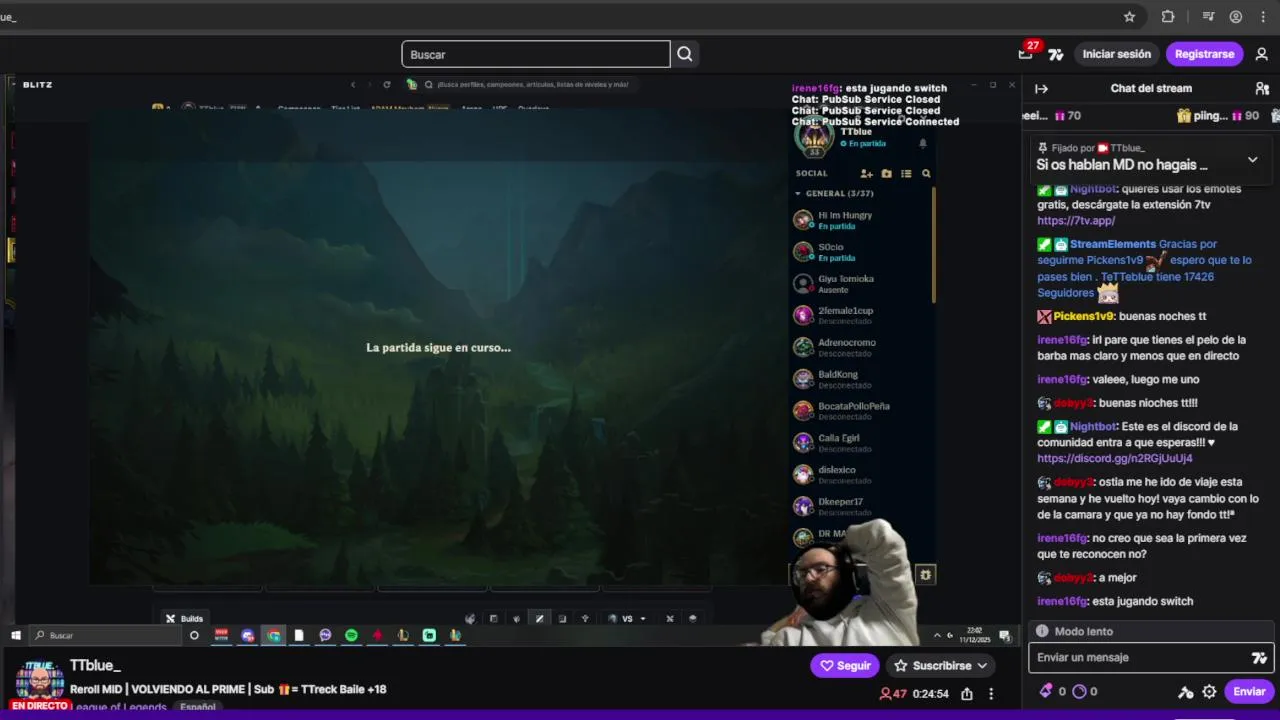Screen dimensions: 1280x720
Task: Expand the pinned chat message
Action: coord(1252,159)
